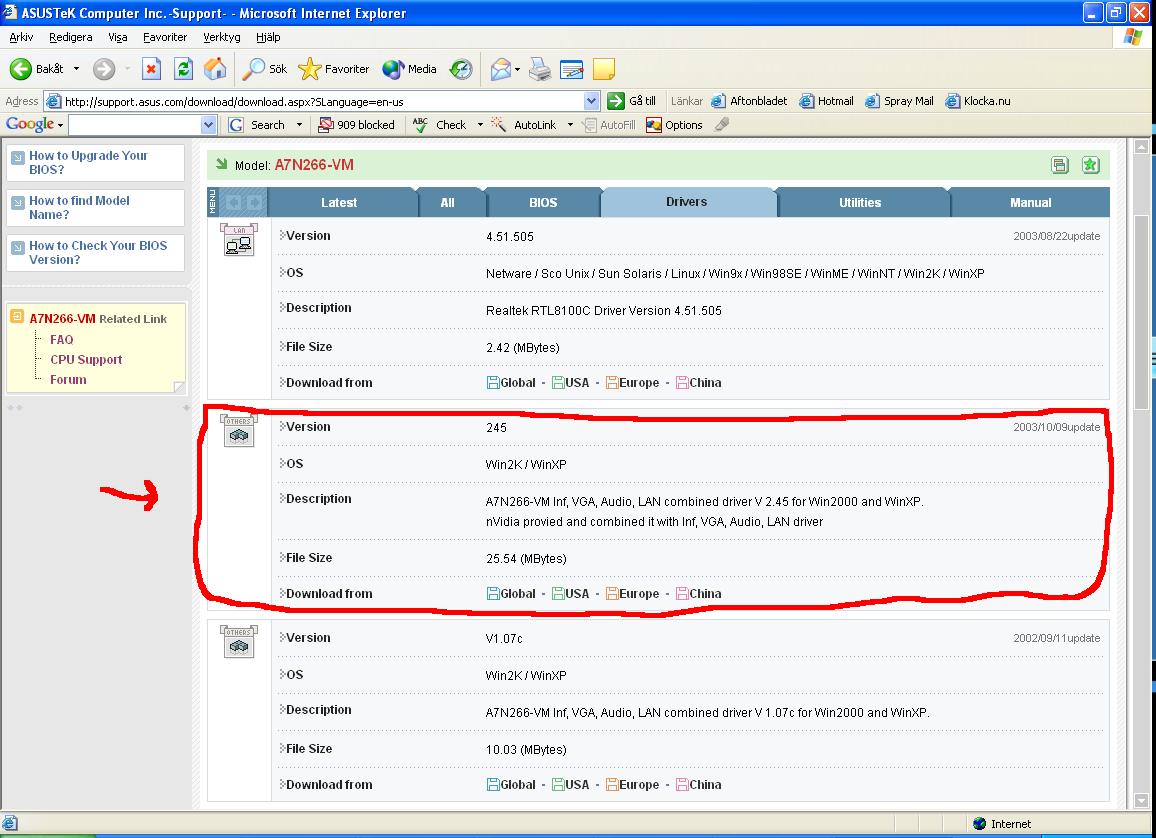Click the 909 blocked popup button
1156x838 pixels.
[357, 125]
